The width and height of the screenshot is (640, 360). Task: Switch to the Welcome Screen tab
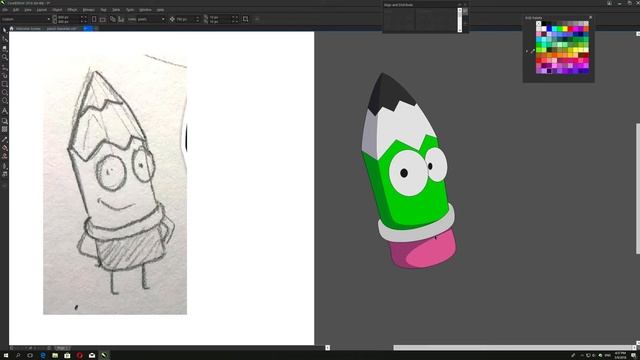coord(28,29)
